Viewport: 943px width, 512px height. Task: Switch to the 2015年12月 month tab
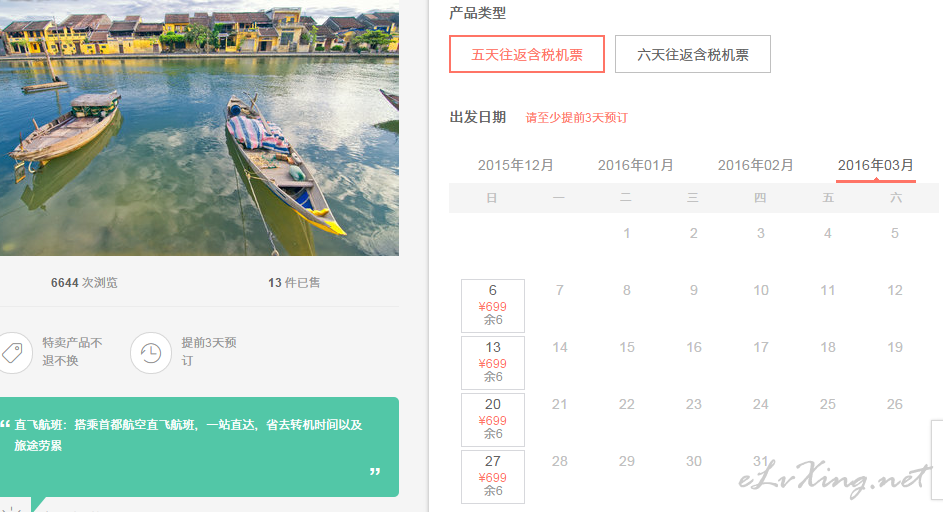(x=515, y=165)
